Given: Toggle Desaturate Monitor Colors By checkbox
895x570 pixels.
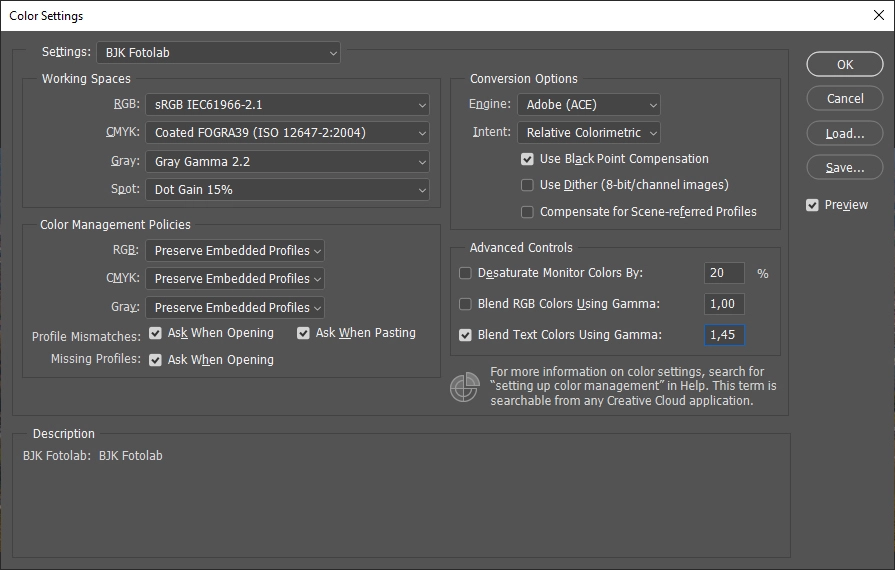Looking at the screenshot, I should pyautogui.click(x=465, y=274).
